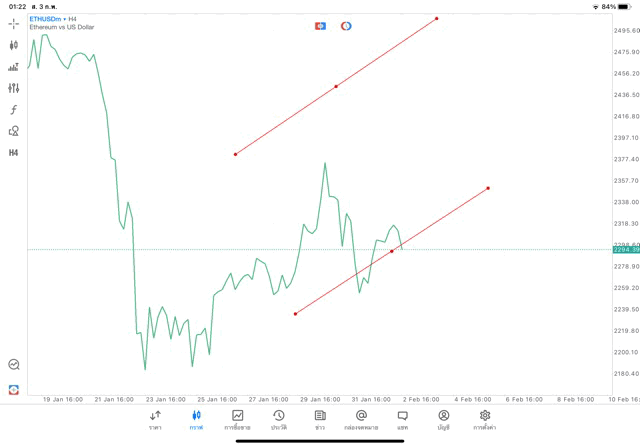Open the H4 timeframe selector
The height and width of the screenshot is (447, 640).
click(x=14, y=153)
